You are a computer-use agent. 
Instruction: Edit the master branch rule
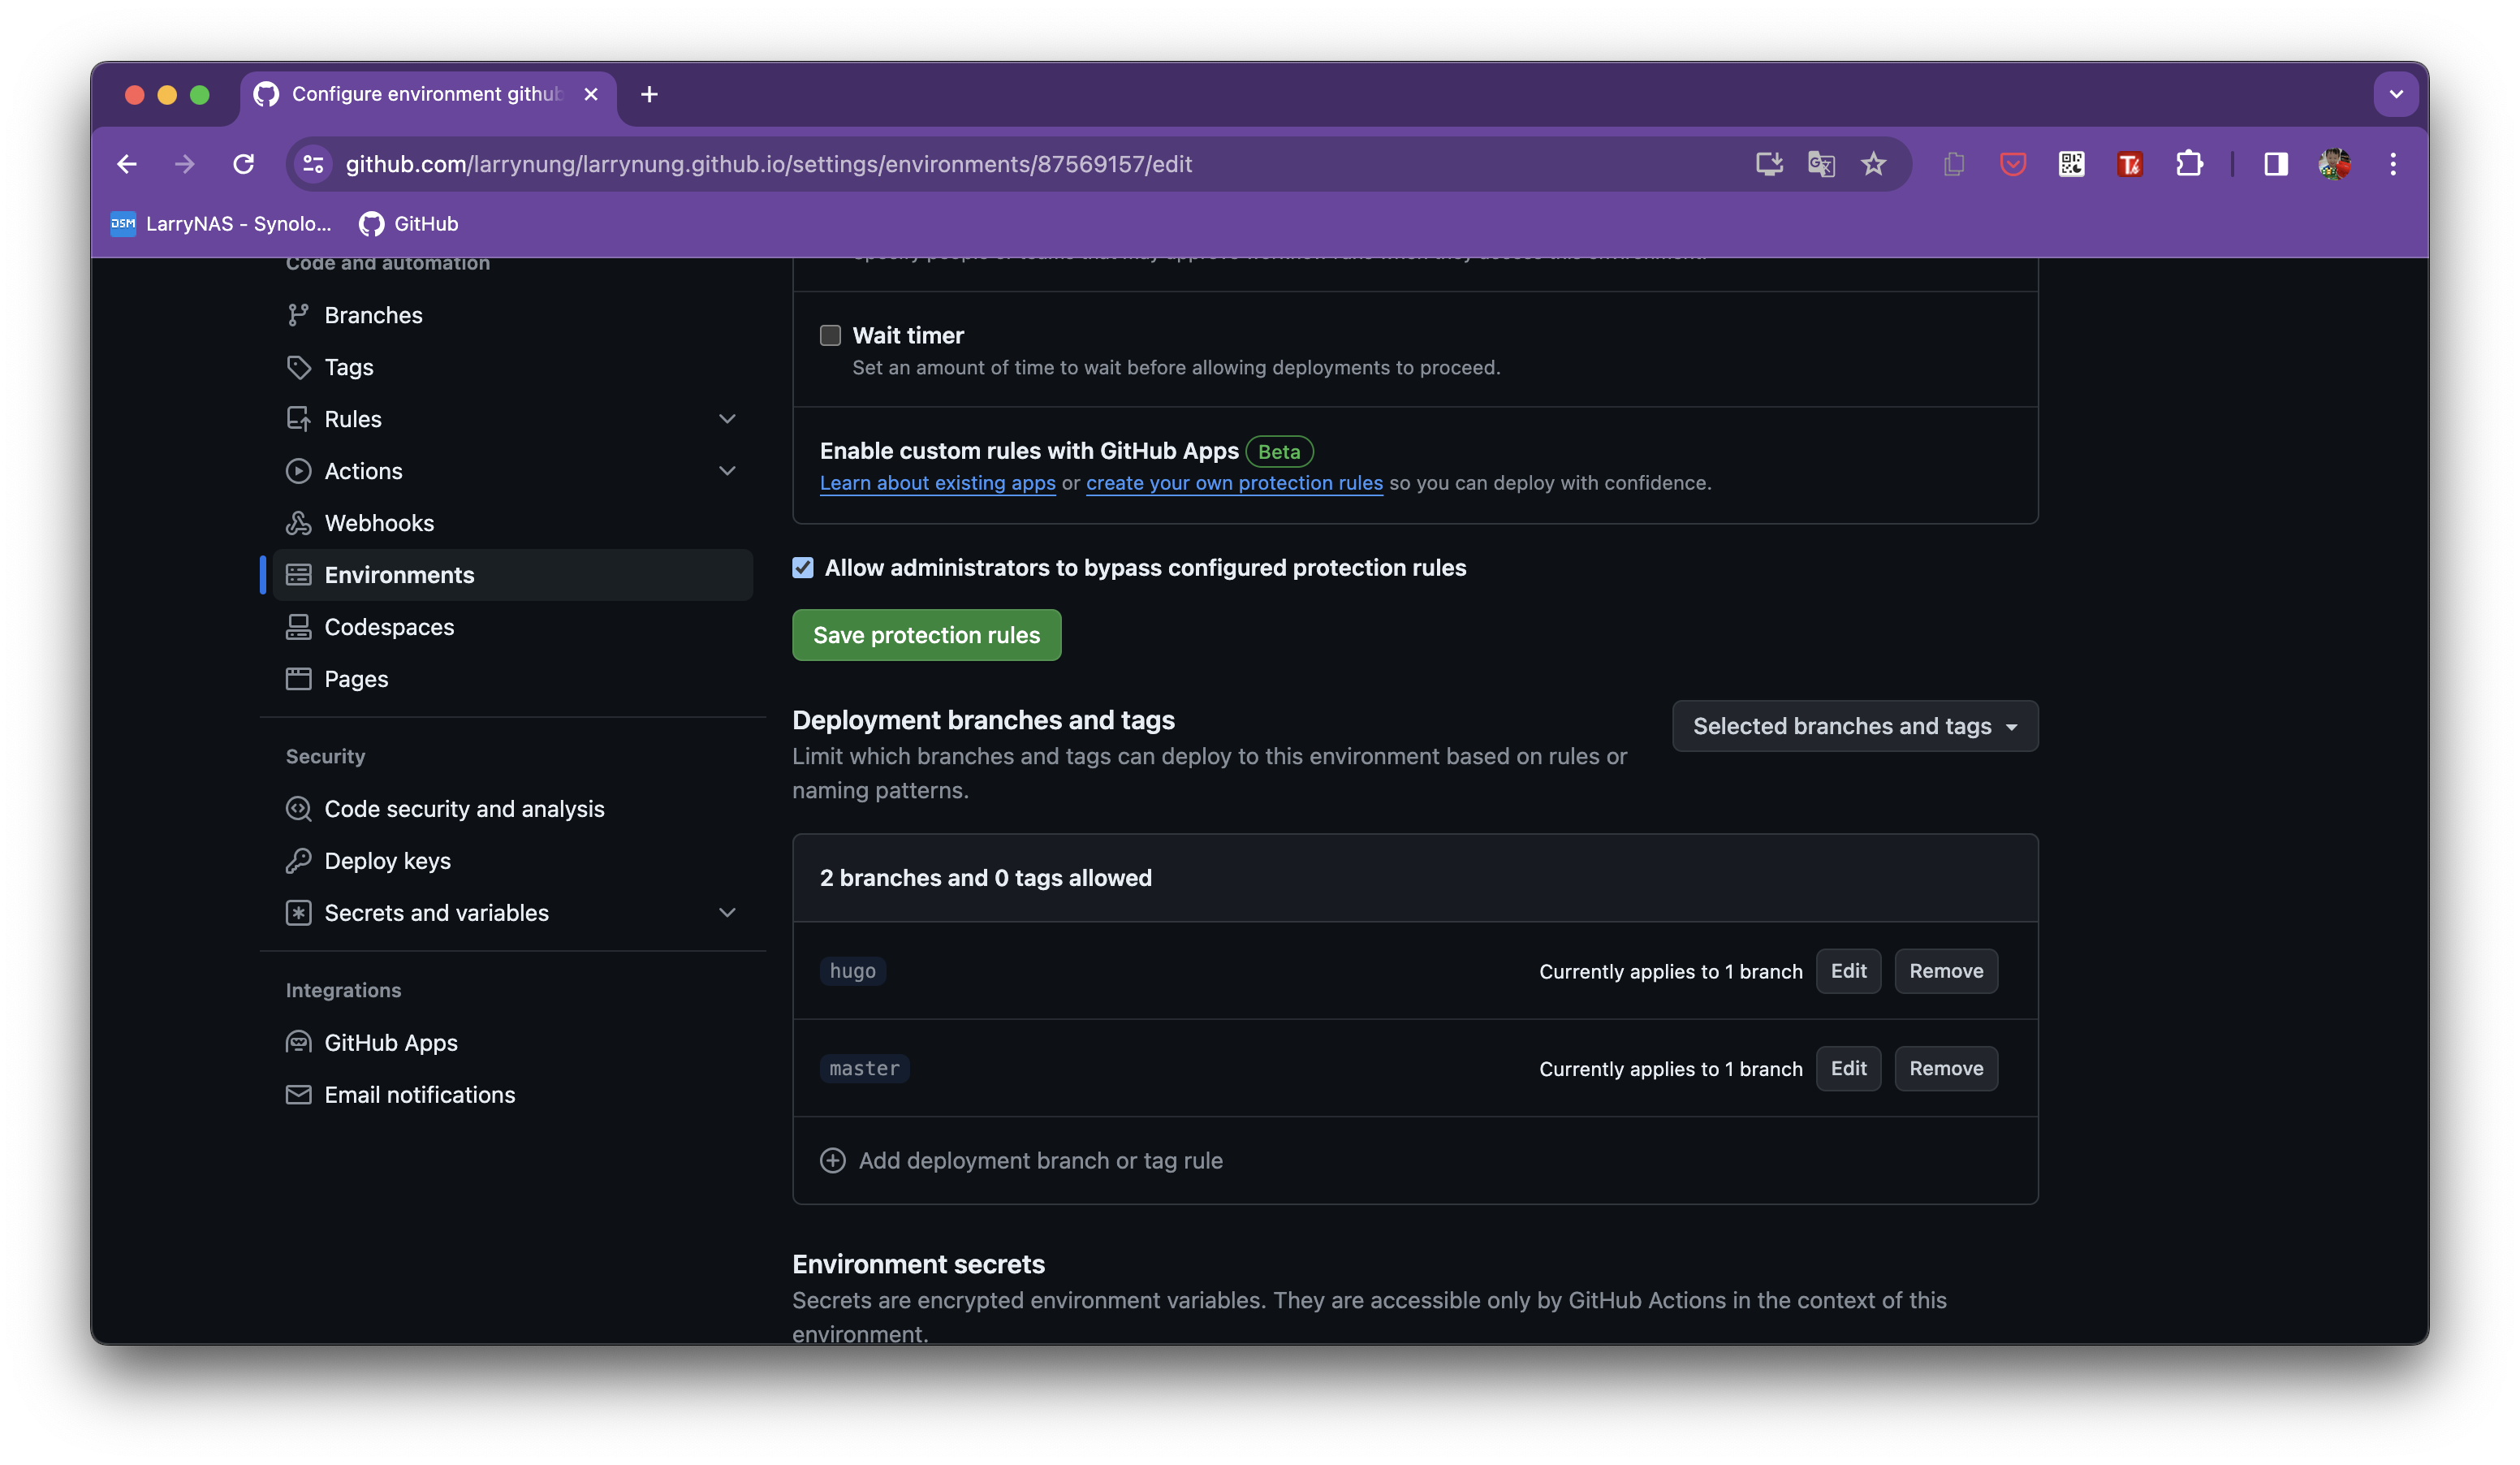coord(1848,1068)
